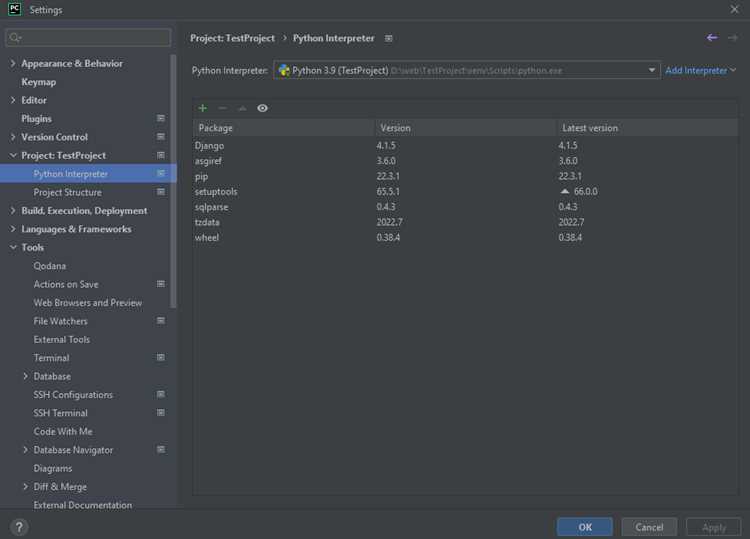The width and height of the screenshot is (750, 539).
Task: Select the asgiref package row
Action: 465,161
